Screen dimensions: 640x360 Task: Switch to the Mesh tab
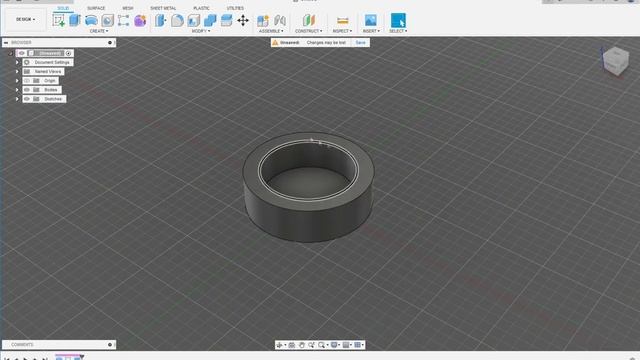click(x=128, y=8)
